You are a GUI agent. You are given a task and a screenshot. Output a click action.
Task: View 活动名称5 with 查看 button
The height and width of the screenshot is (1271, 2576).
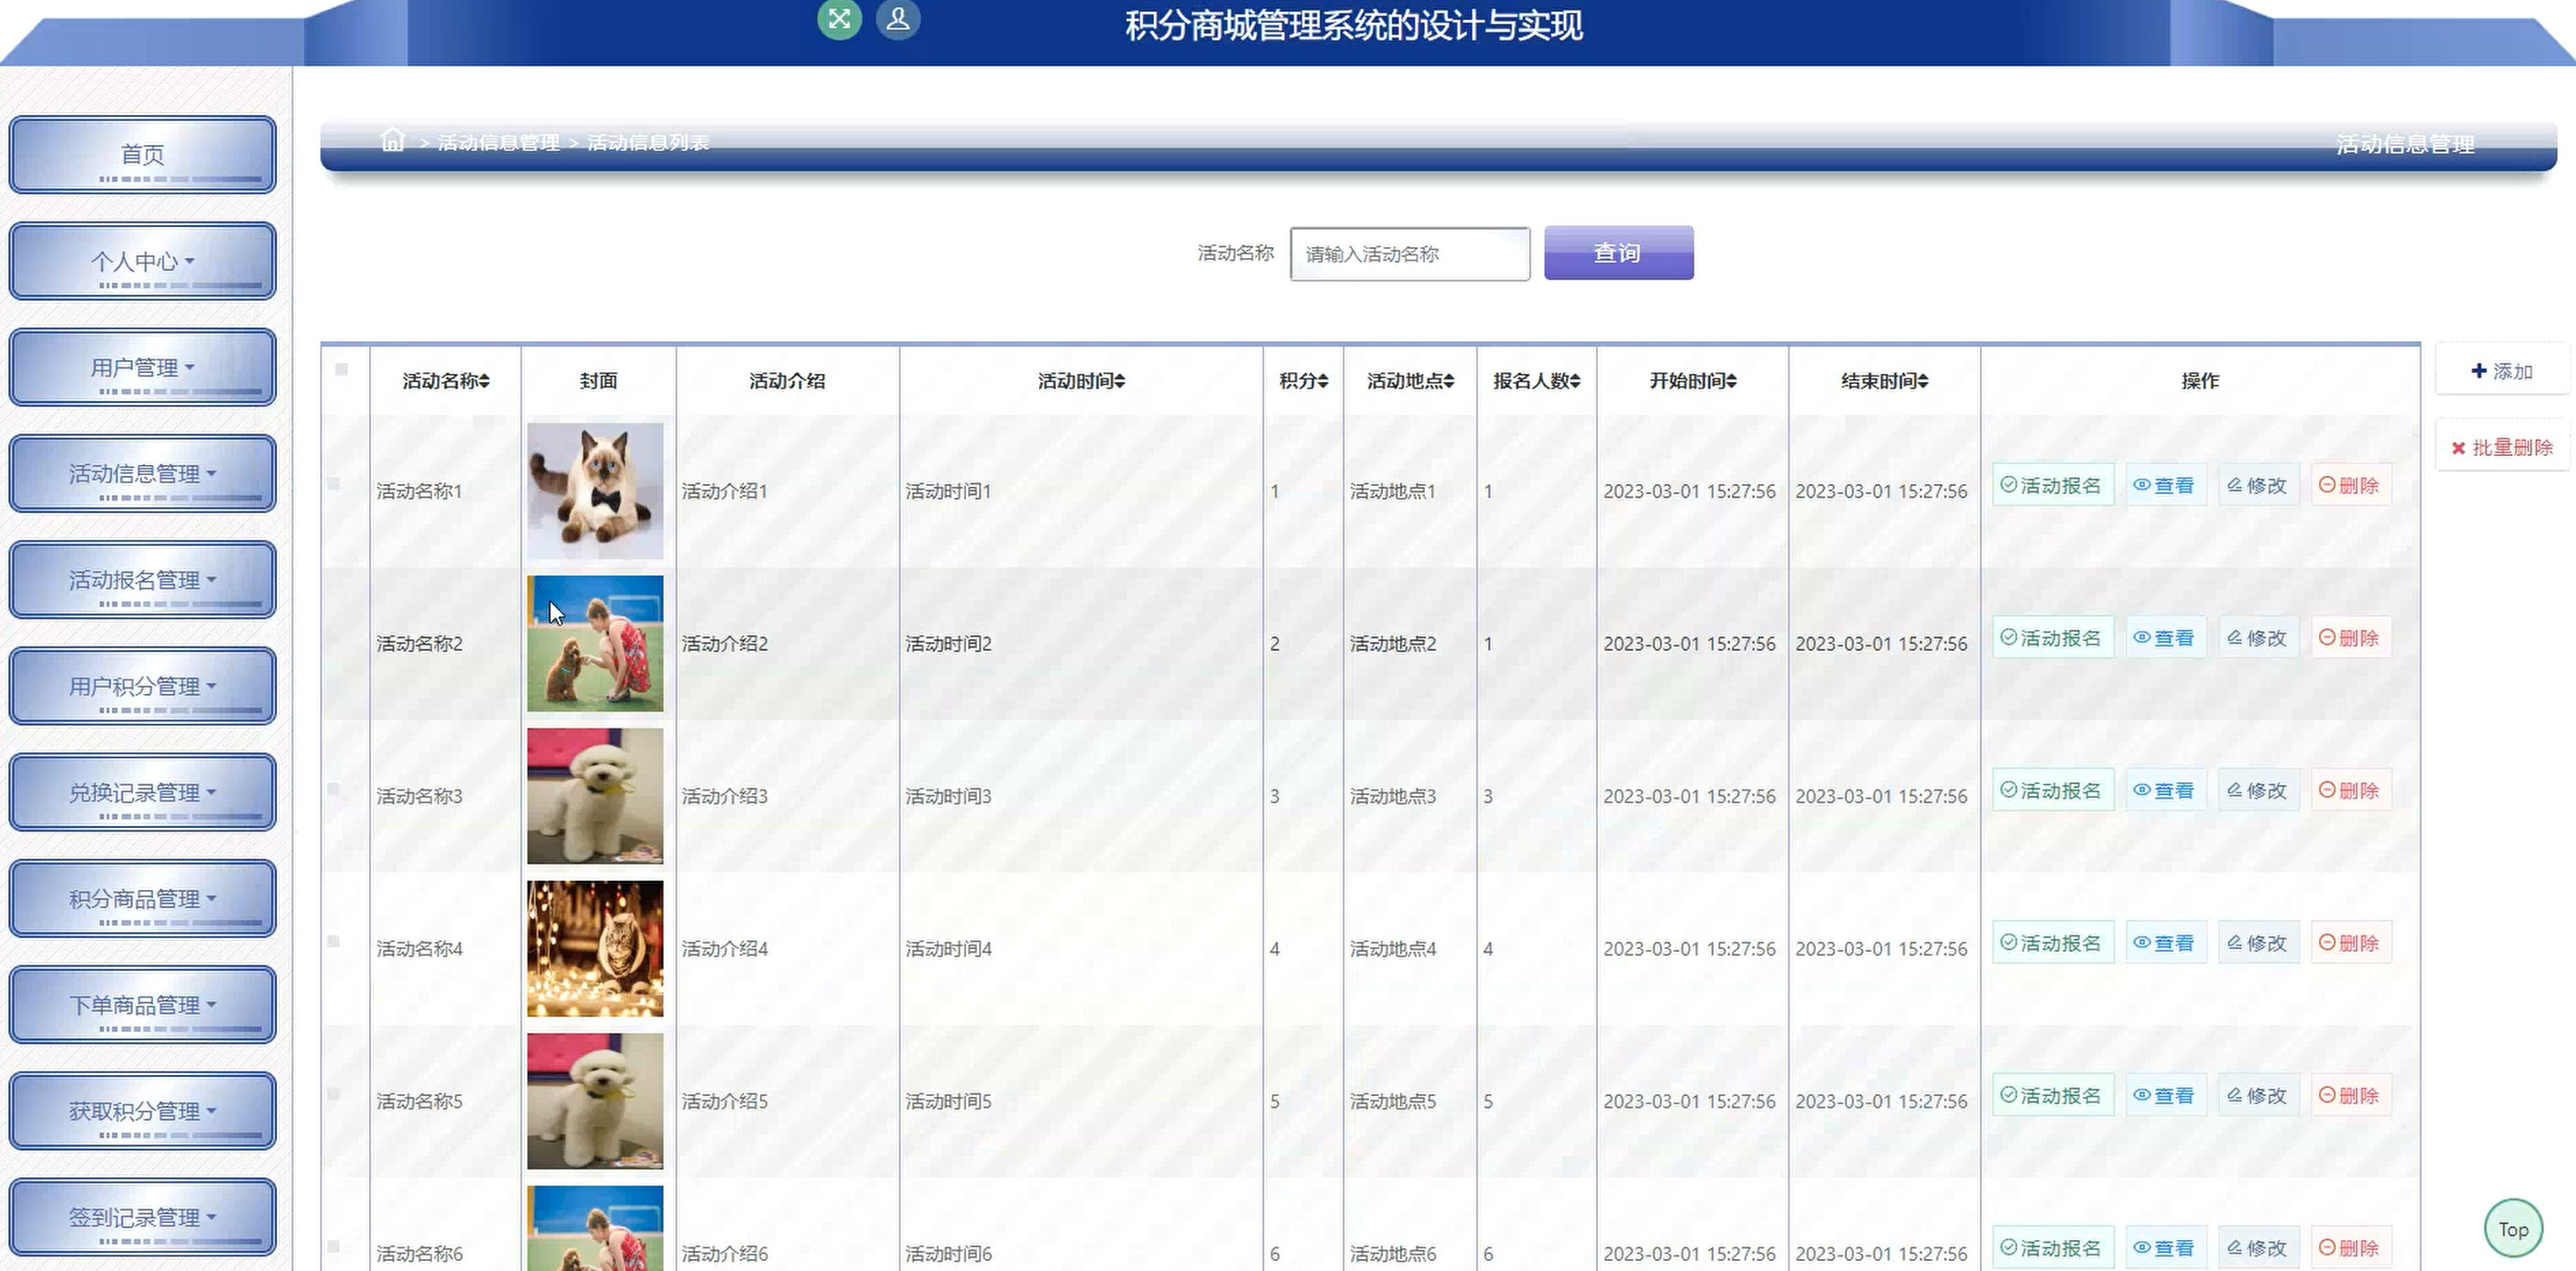pos(2165,1096)
